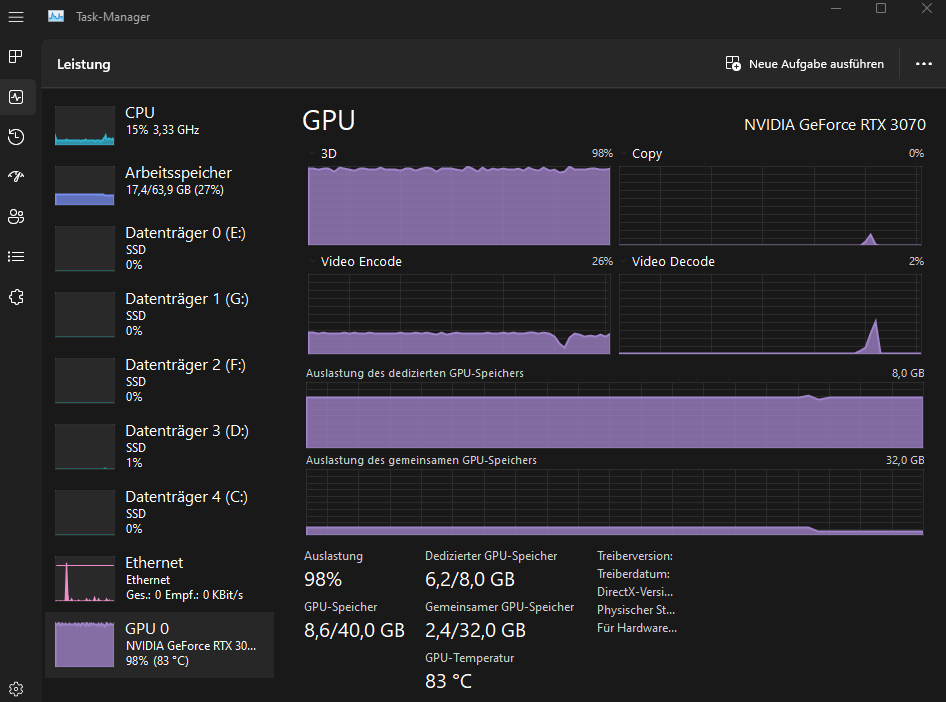Image resolution: width=946 pixels, height=702 pixels.
Task: Click the 6,2/8,0 GB dedicated memory value
Action: click(x=470, y=580)
